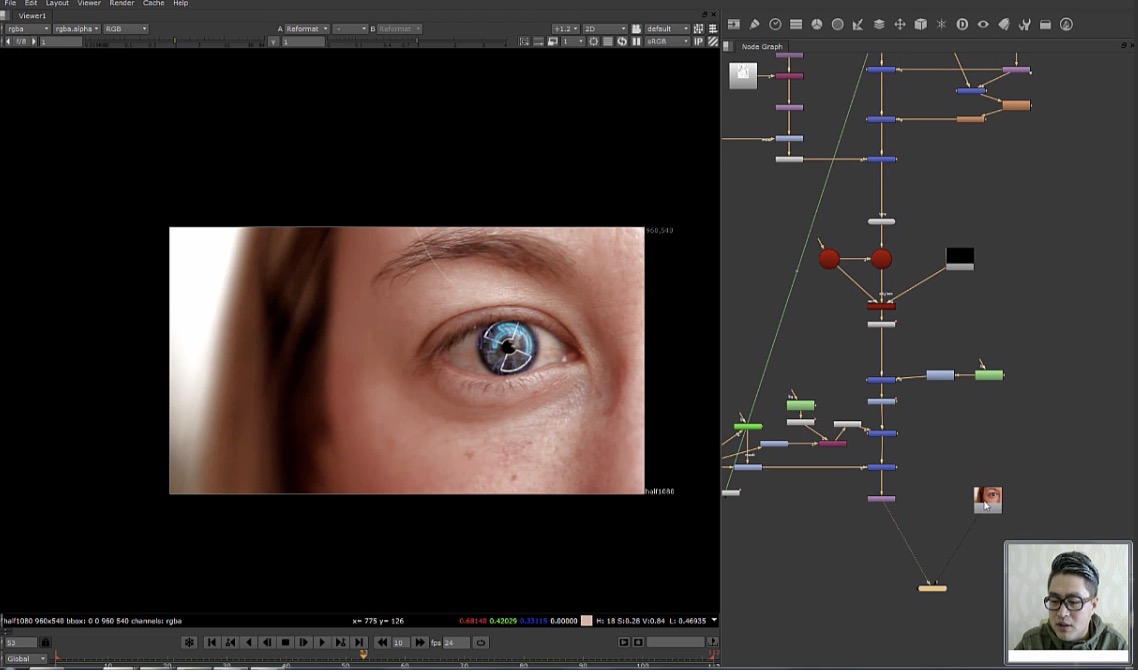
Task: Expand the rgba channel layer dropdown
Action: 27,29
